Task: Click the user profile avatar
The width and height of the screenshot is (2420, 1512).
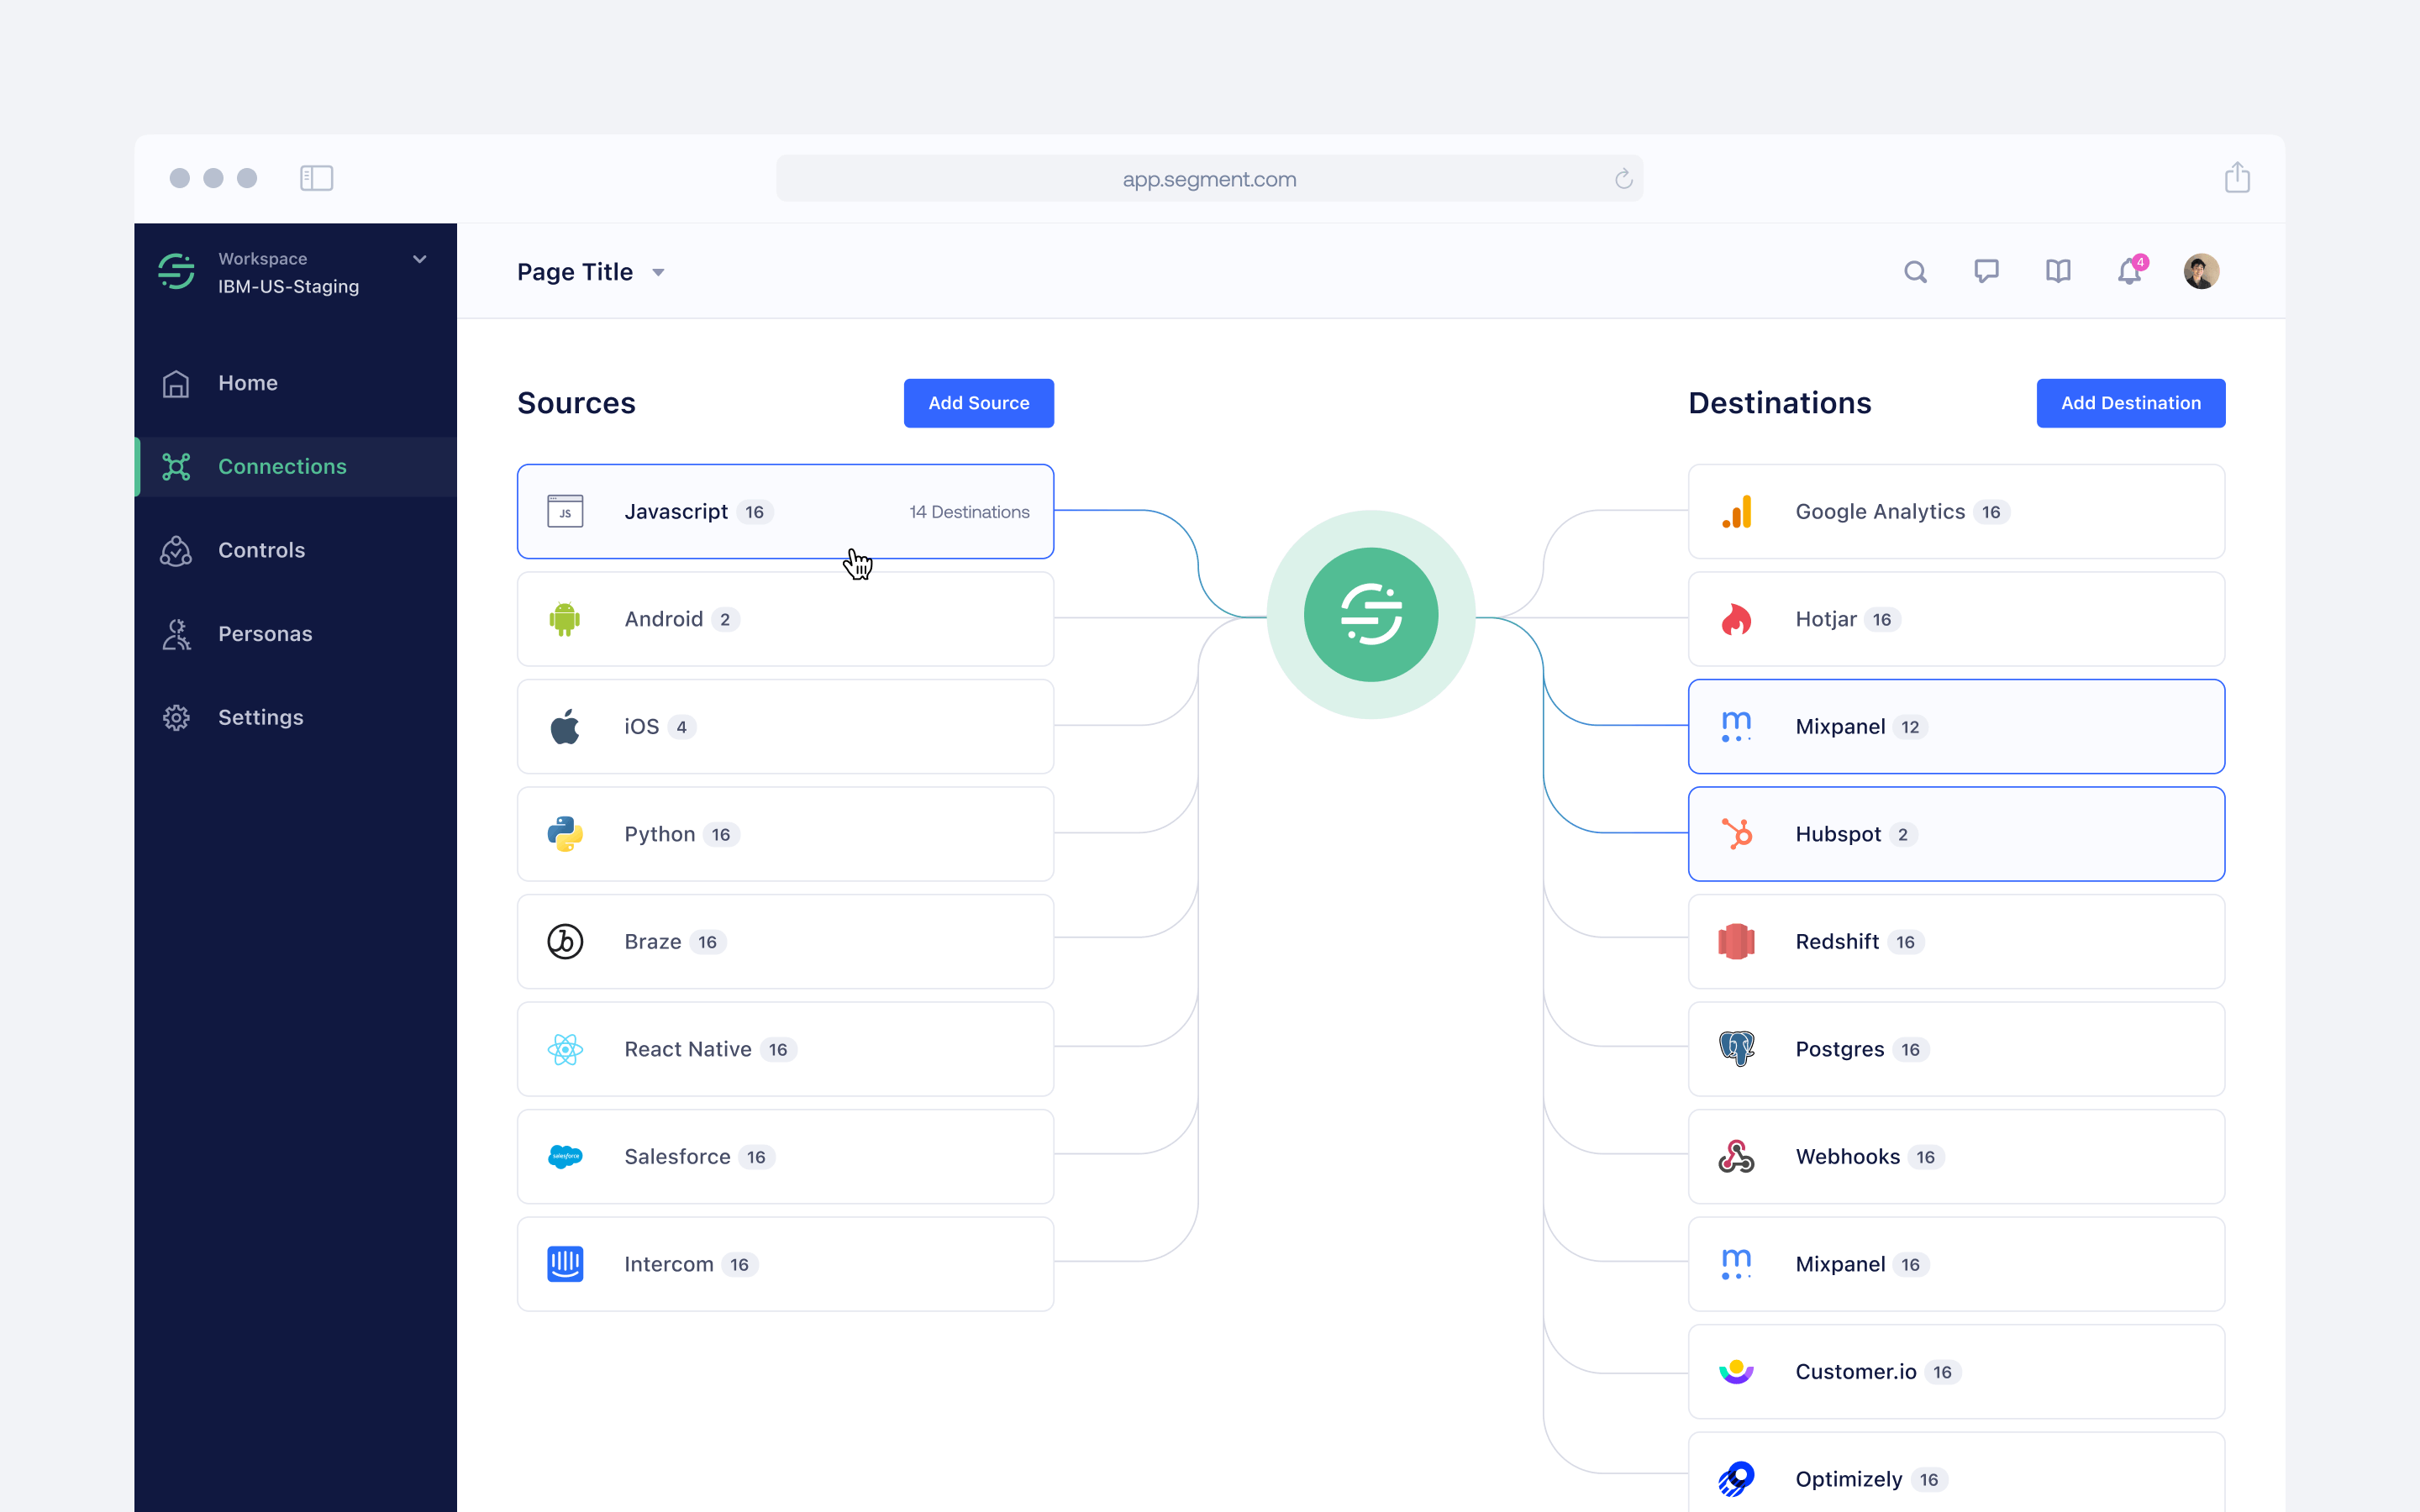Action: [x=2201, y=271]
